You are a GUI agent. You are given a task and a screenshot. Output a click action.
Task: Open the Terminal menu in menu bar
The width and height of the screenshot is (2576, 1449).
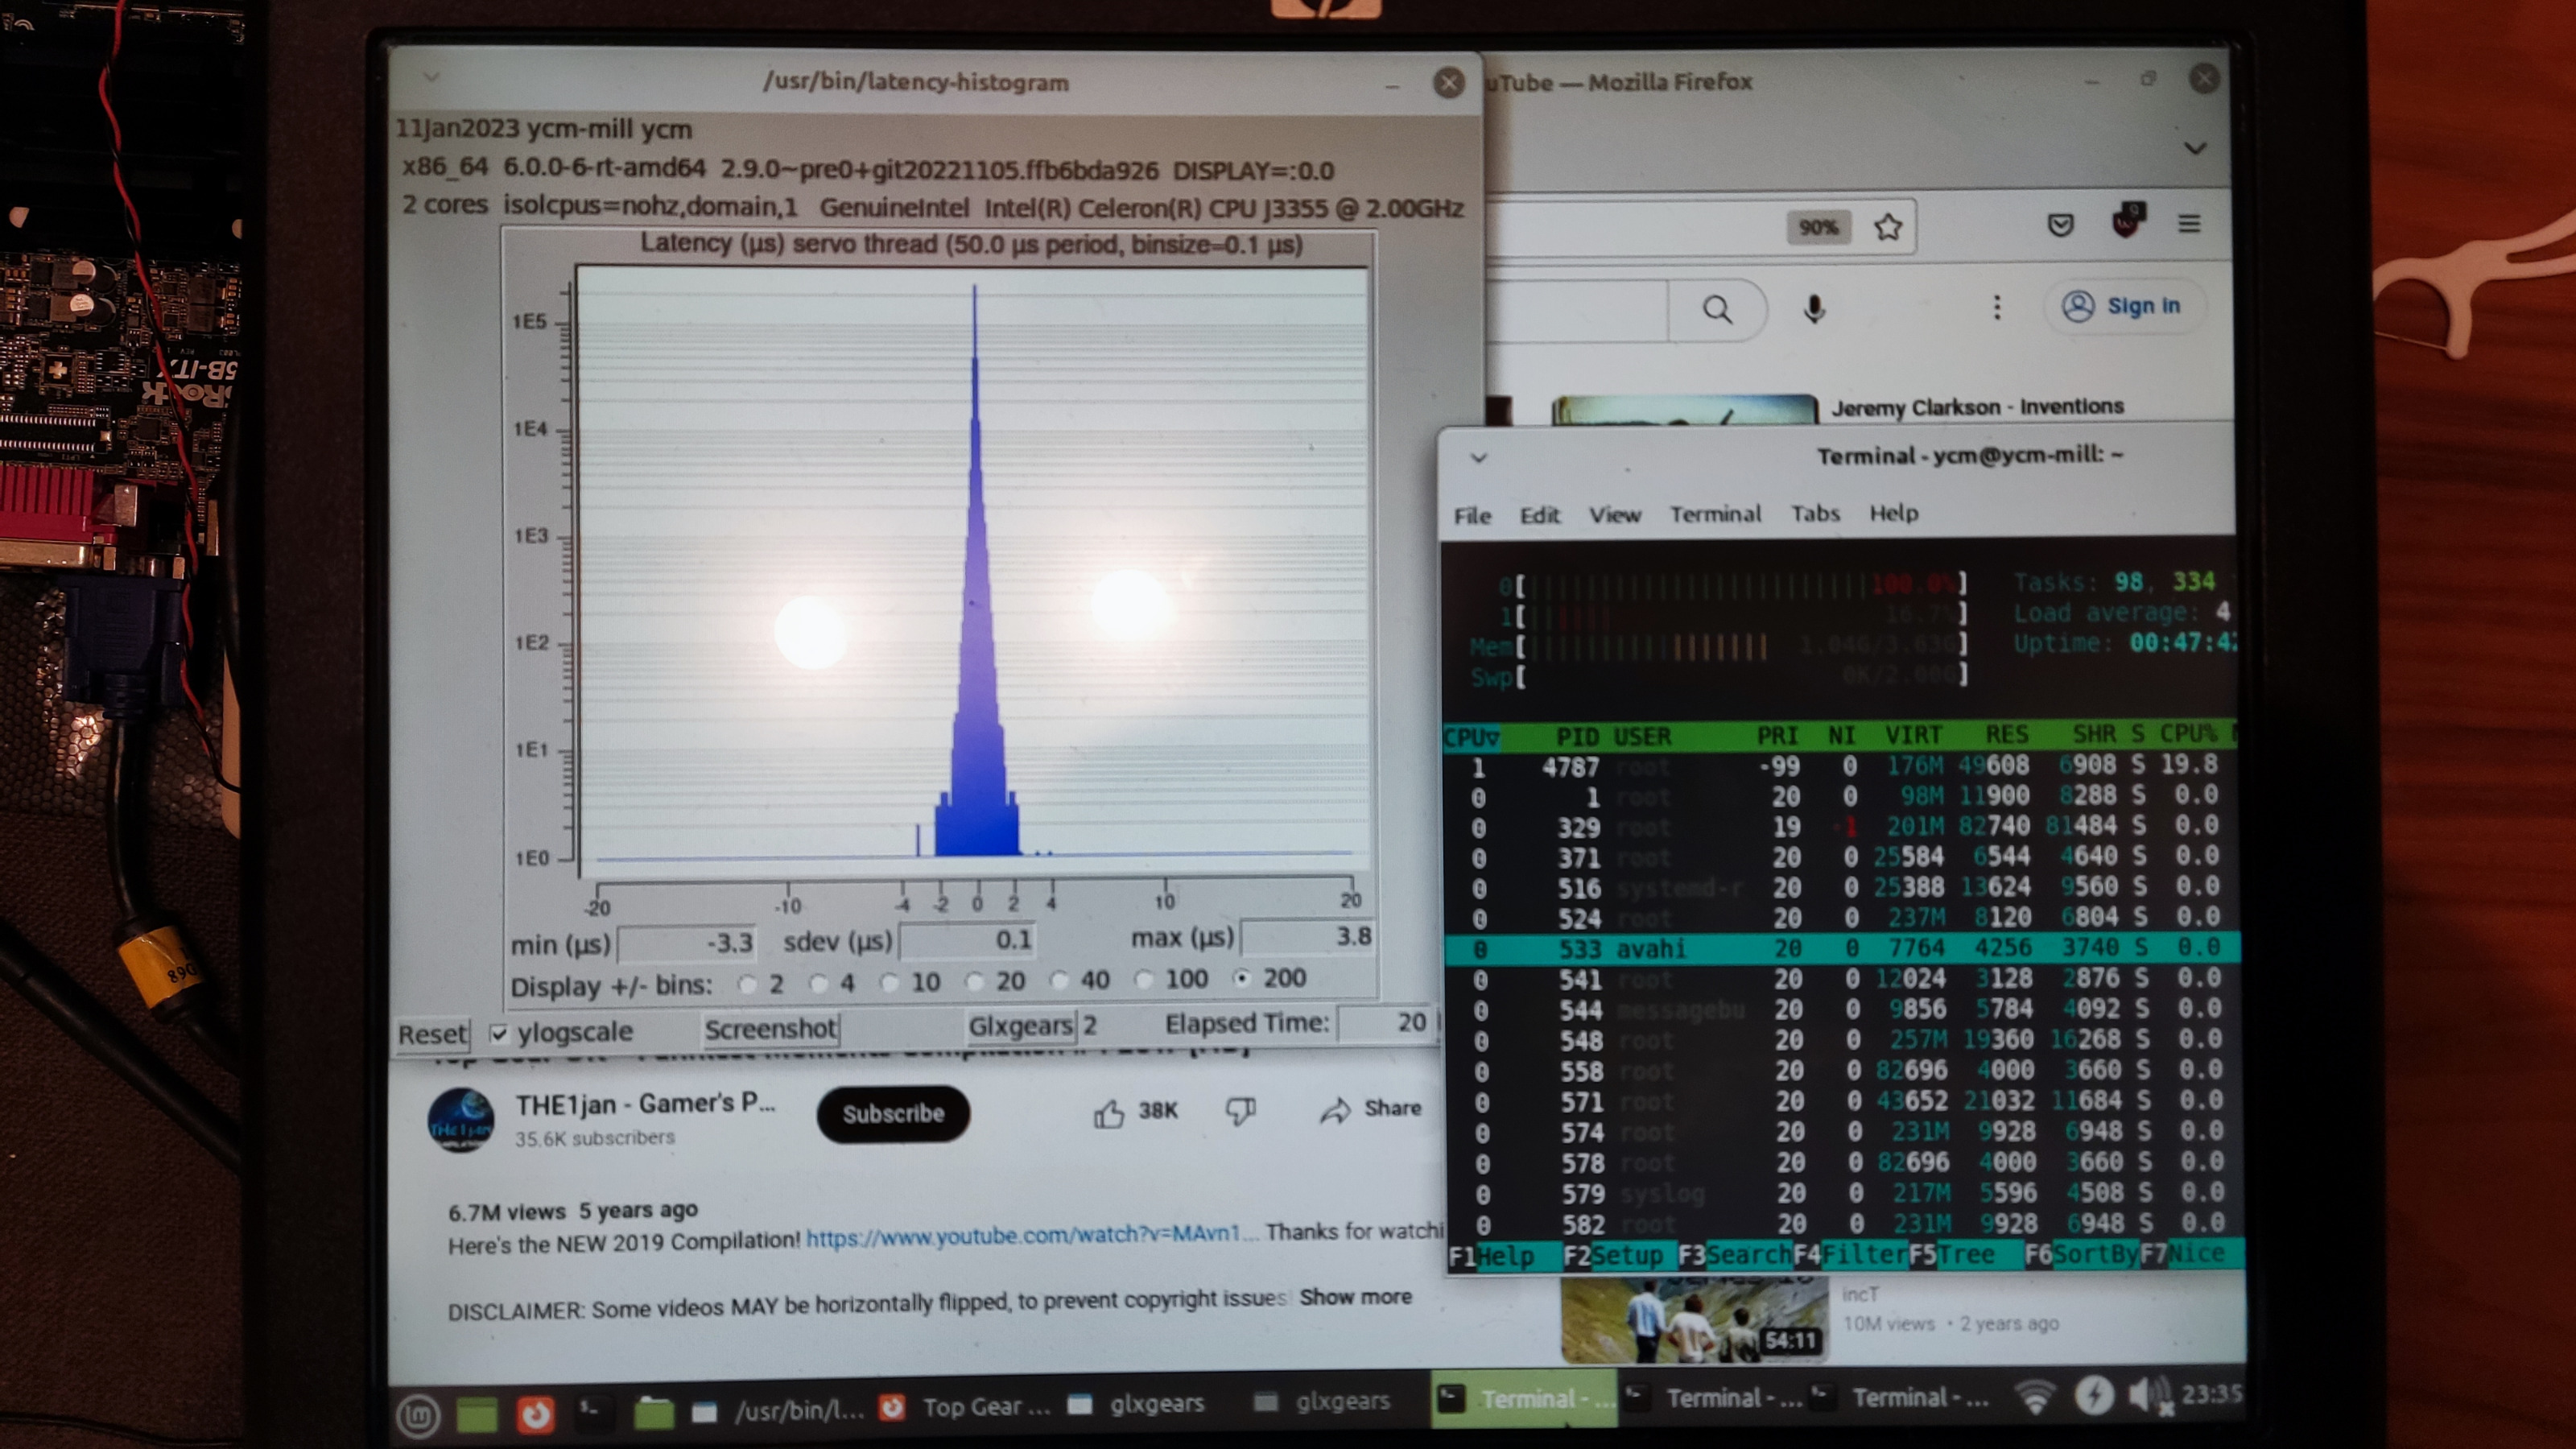tap(1715, 514)
